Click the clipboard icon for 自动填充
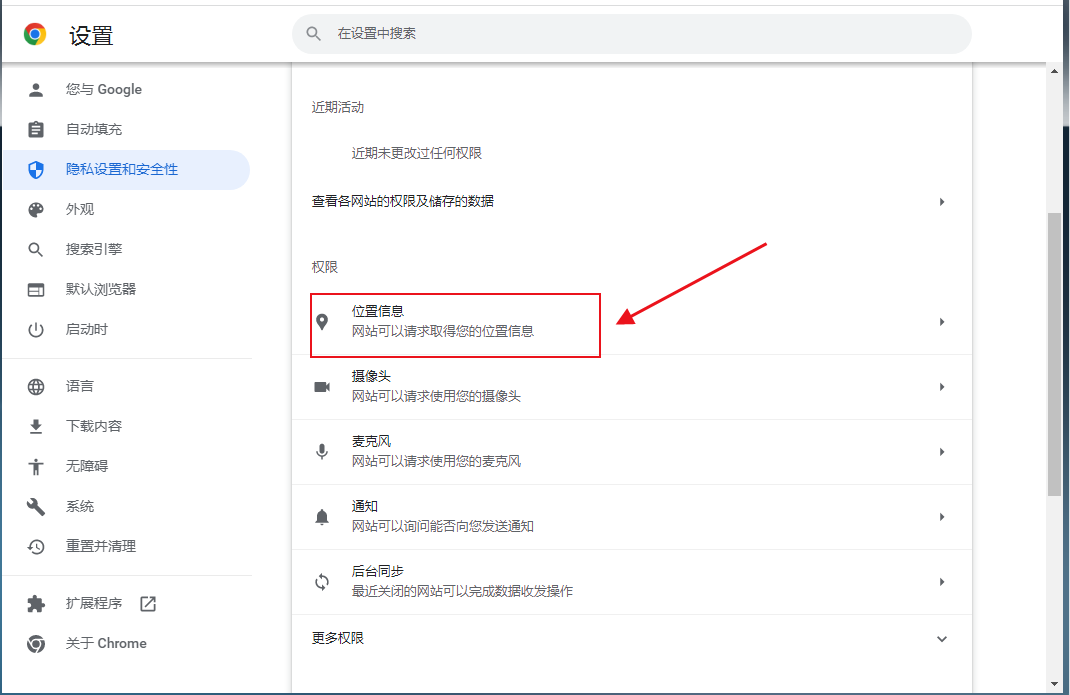This screenshot has height=695, width=1070. point(35,129)
